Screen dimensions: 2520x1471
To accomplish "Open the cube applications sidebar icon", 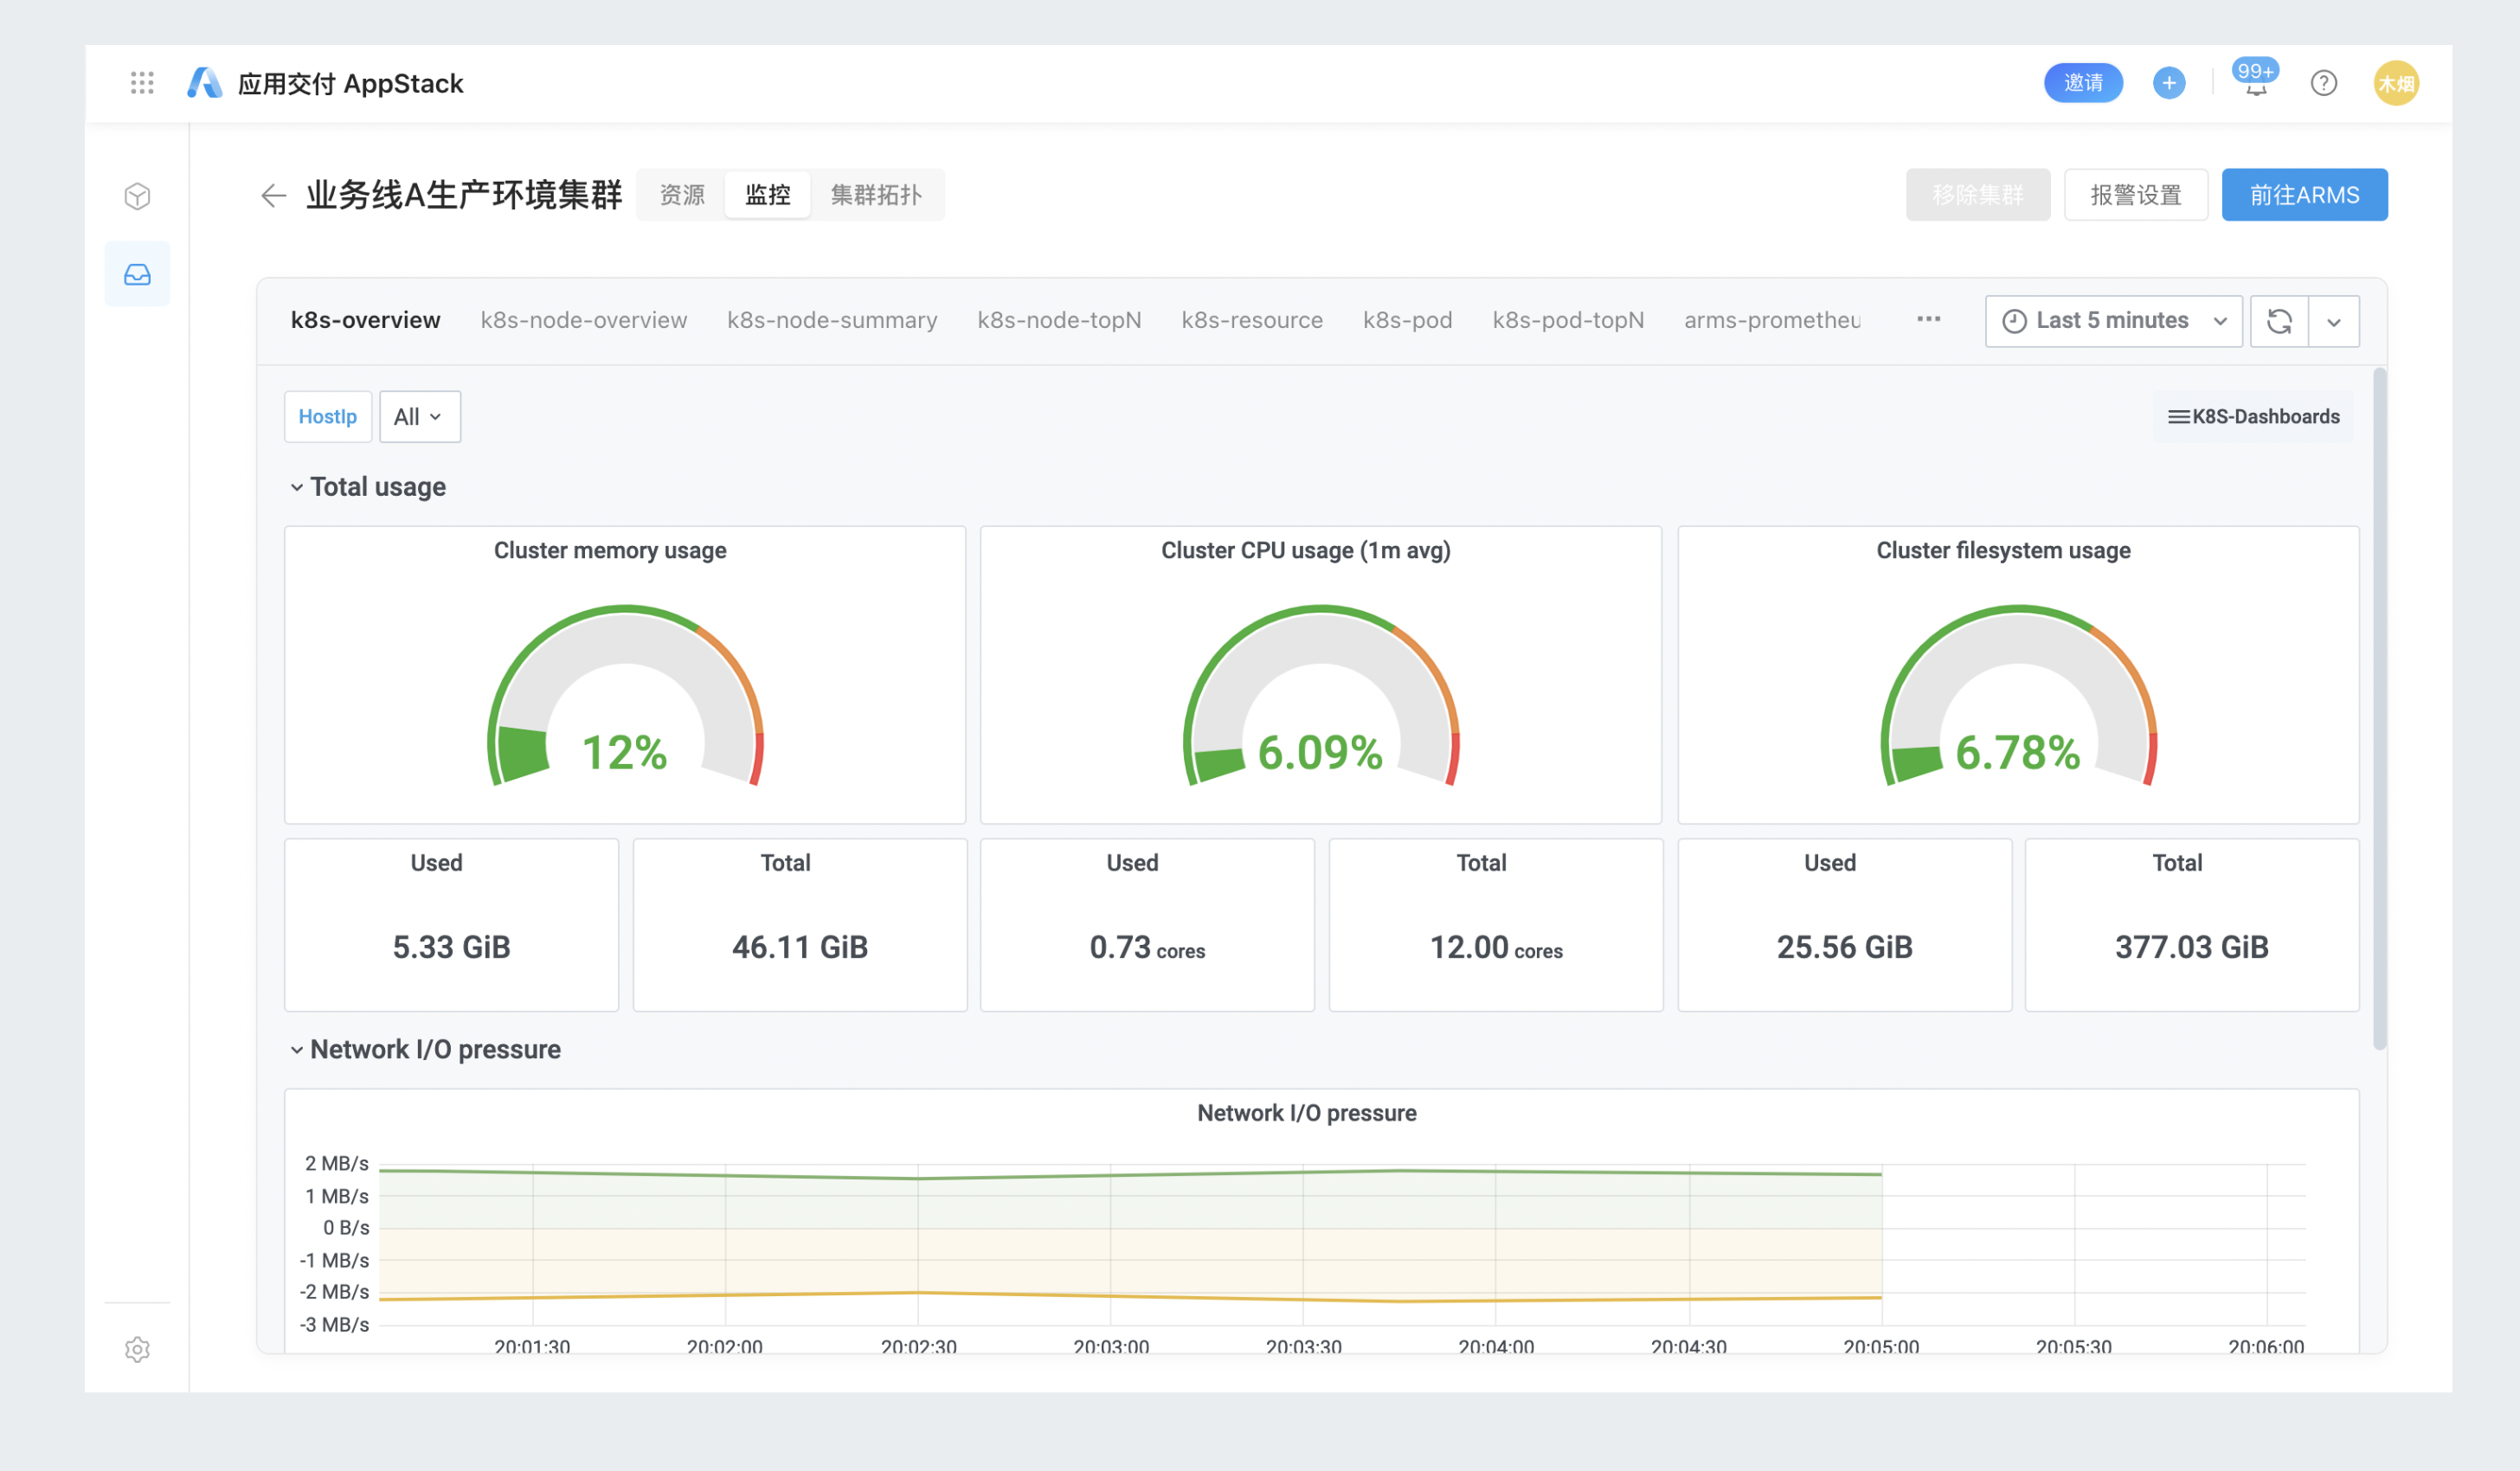I will tap(138, 196).
